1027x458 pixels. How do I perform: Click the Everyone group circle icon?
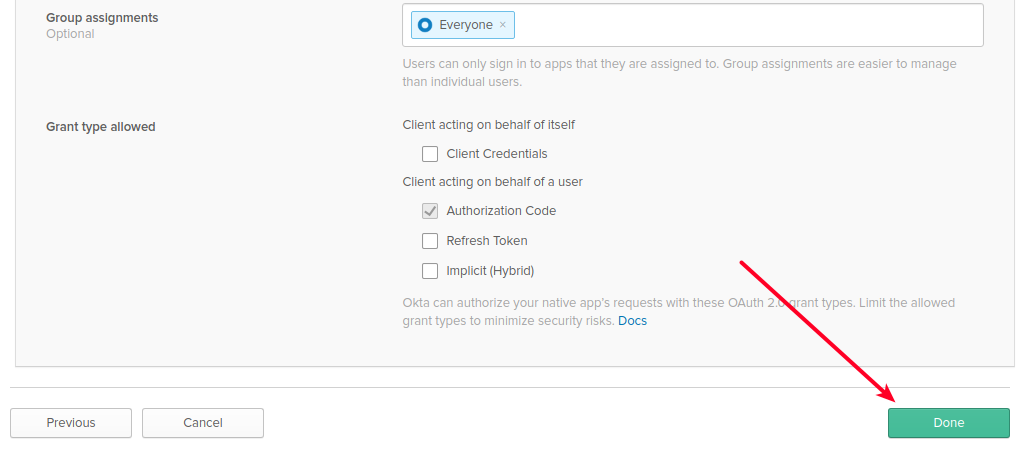tap(425, 25)
